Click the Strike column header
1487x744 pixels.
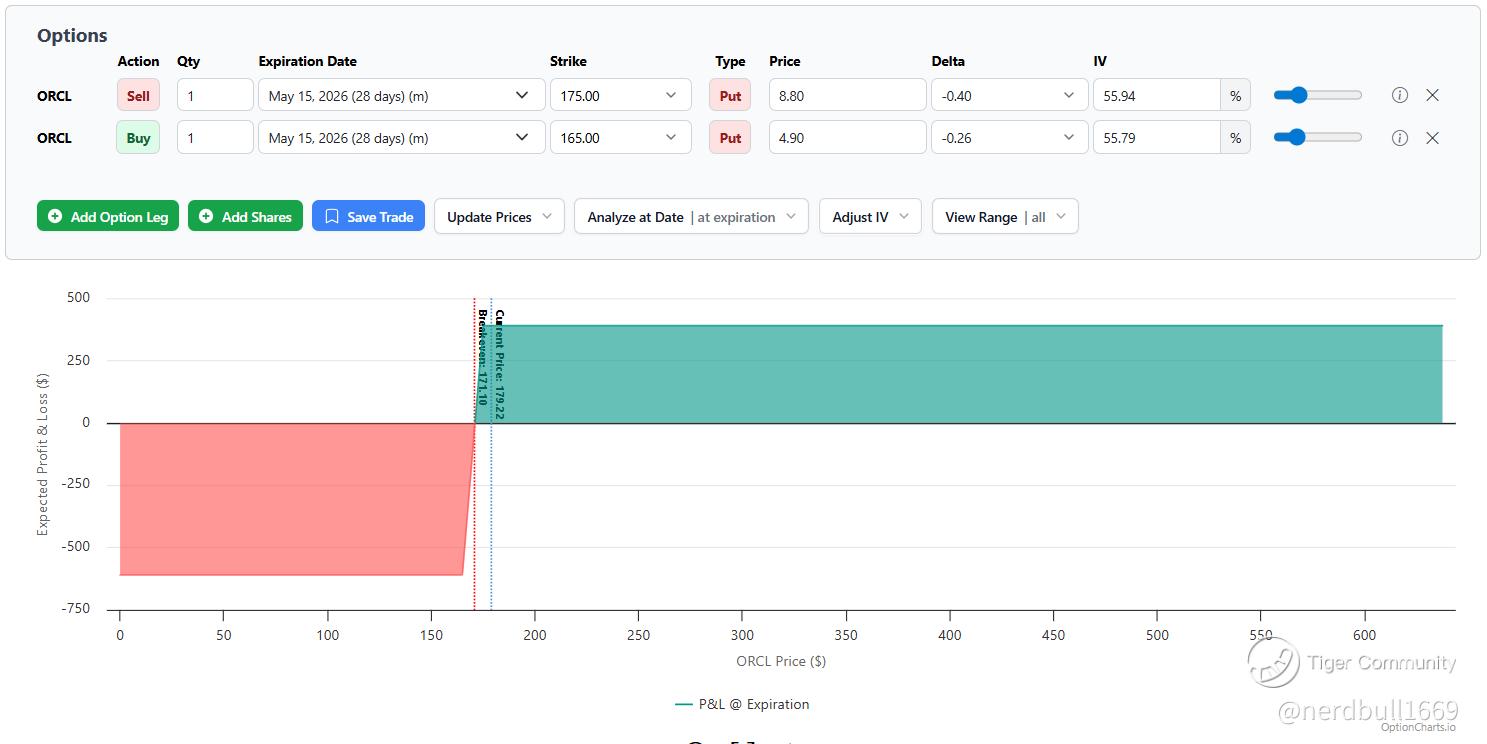point(569,61)
